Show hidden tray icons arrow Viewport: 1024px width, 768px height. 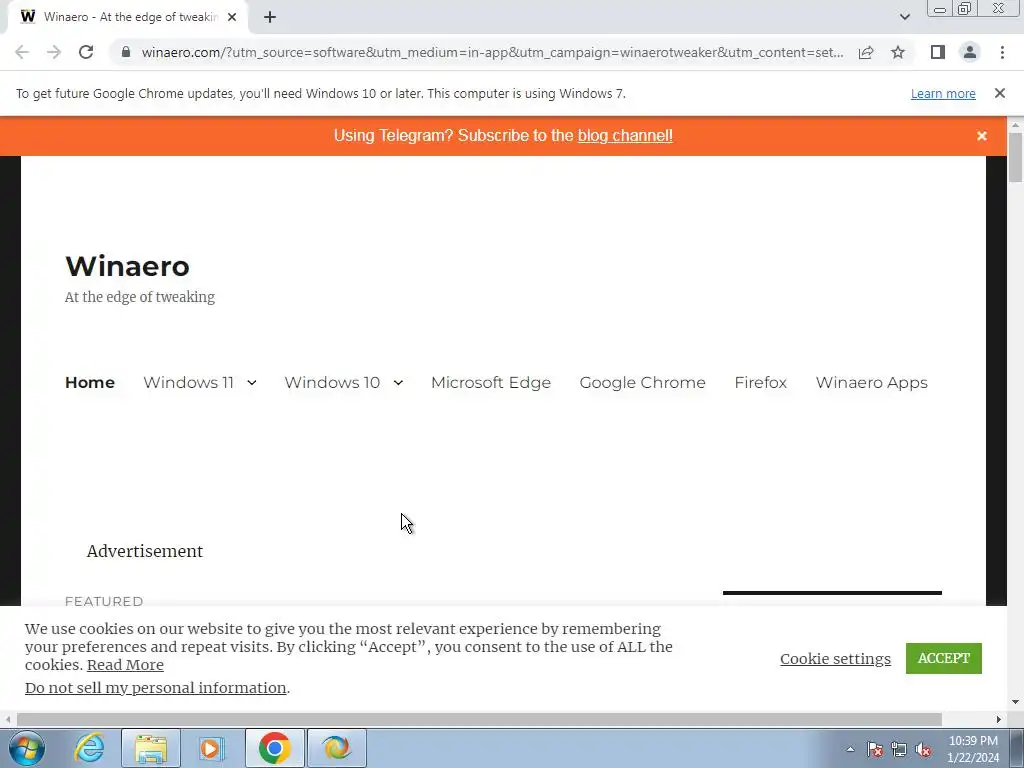(x=850, y=749)
